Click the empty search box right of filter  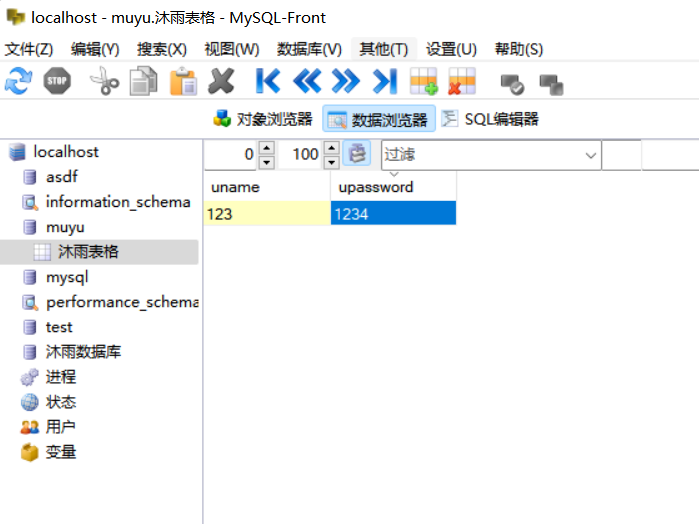pos(621,155)
